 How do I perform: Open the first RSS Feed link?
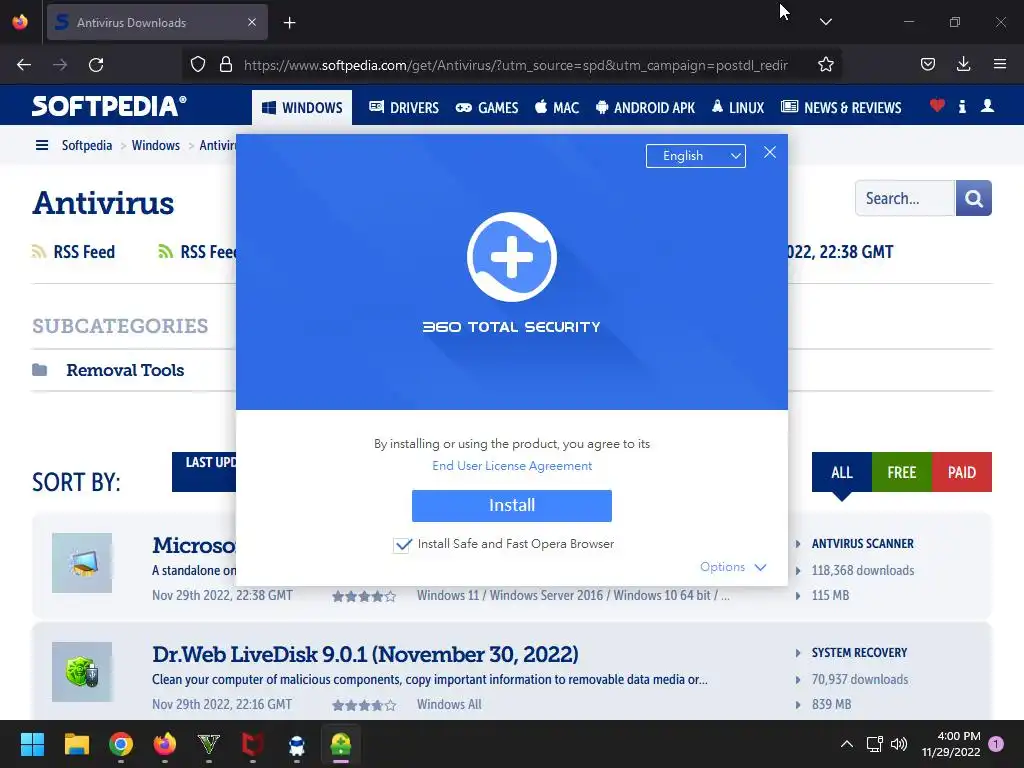pos(74,252)
